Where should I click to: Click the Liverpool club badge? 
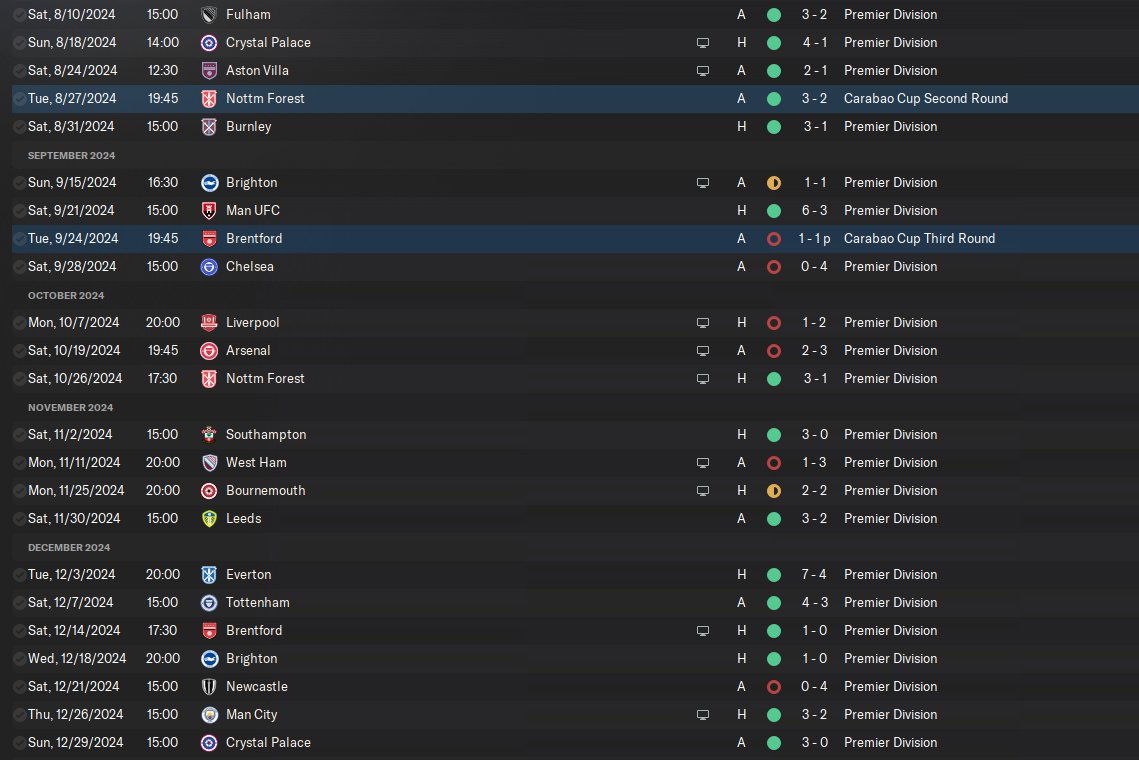(x=209, y=323)
